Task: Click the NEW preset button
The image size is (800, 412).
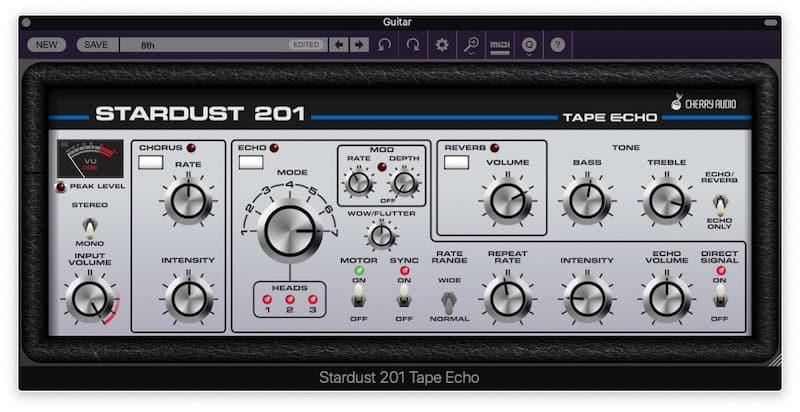Action: click(46, 45)
